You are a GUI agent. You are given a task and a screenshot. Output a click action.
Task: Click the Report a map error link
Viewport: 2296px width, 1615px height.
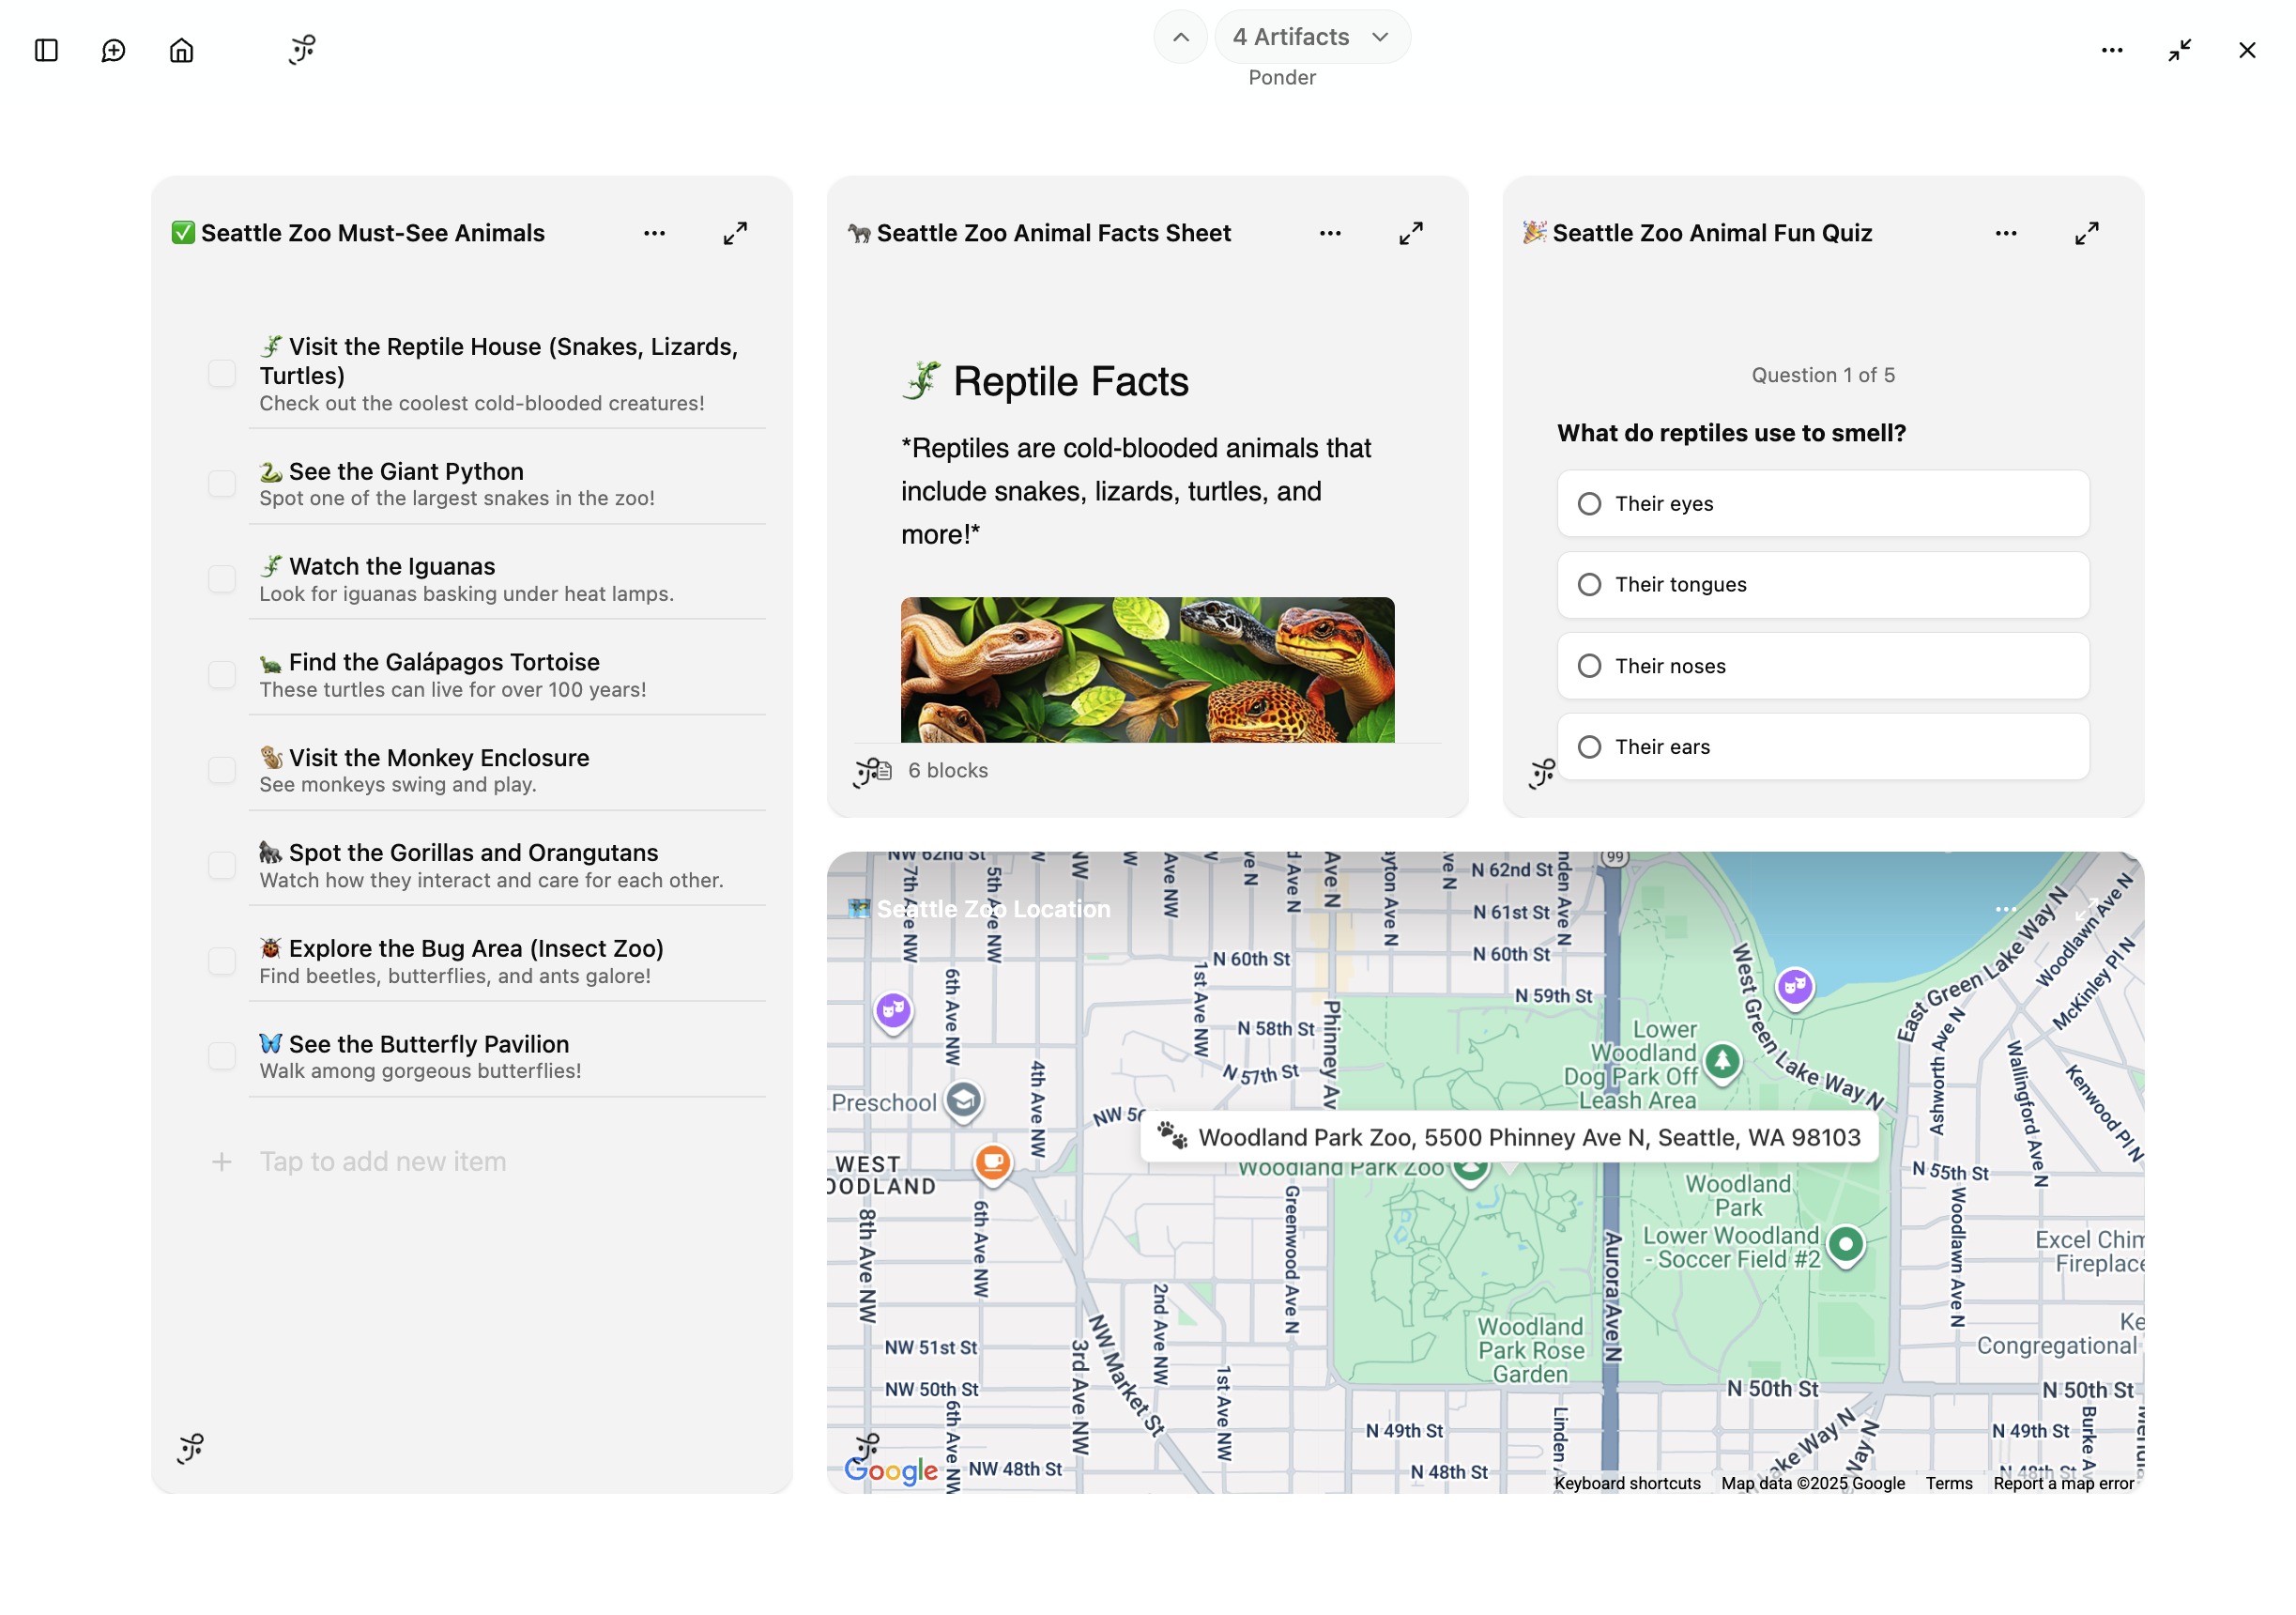click(x=2062, y=1483)
